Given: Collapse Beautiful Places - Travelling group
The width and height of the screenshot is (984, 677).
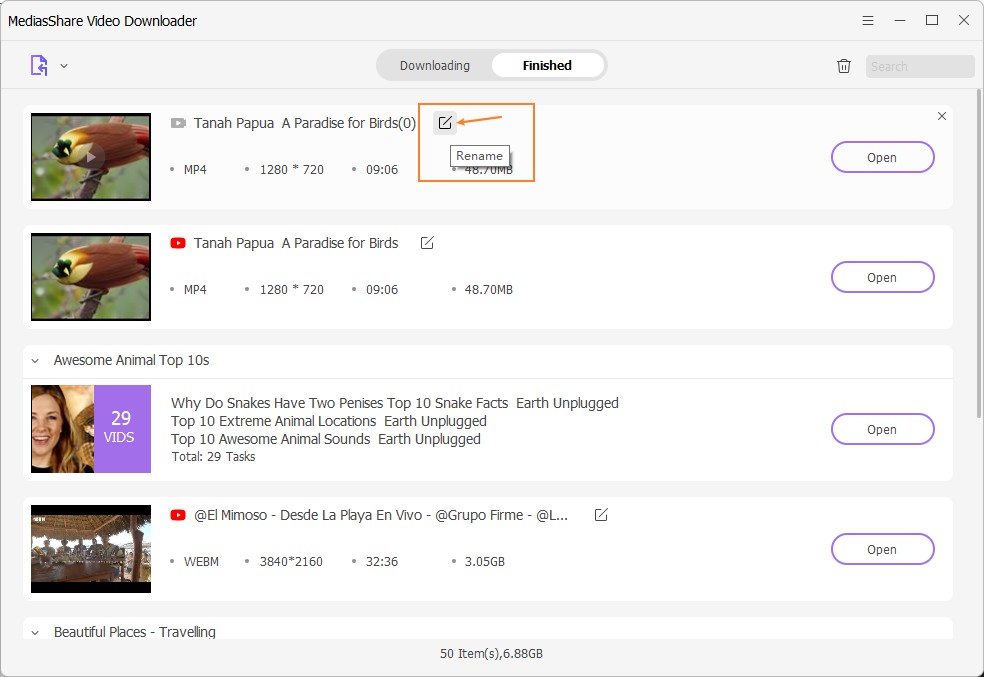Looking at the screenshot, I should tap(36, 632).
